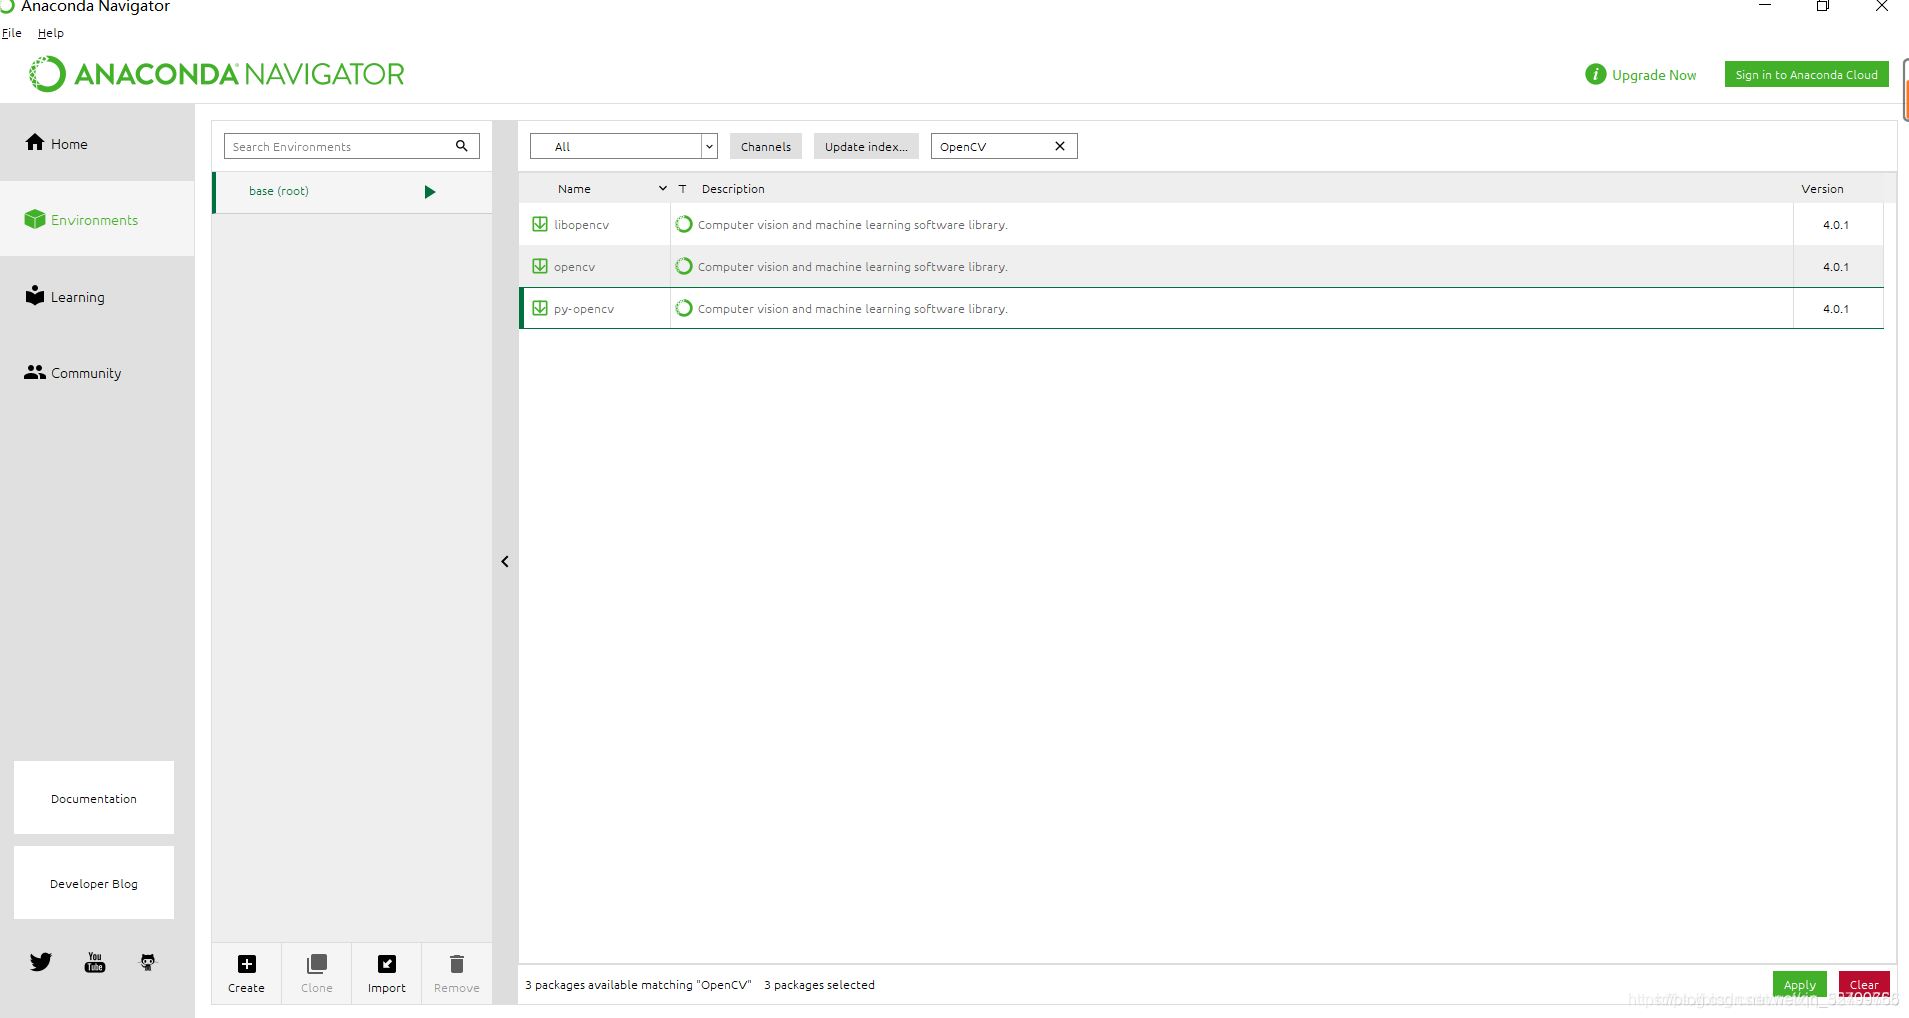
Task: Open the Community people icon
Action: click(35, 372)
